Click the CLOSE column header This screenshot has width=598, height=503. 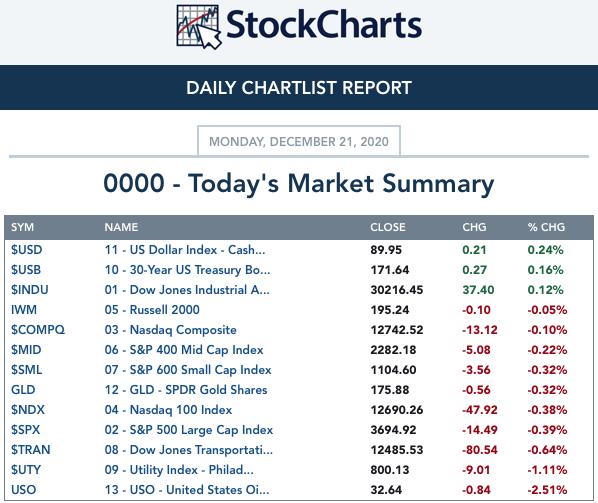point(388,227)
